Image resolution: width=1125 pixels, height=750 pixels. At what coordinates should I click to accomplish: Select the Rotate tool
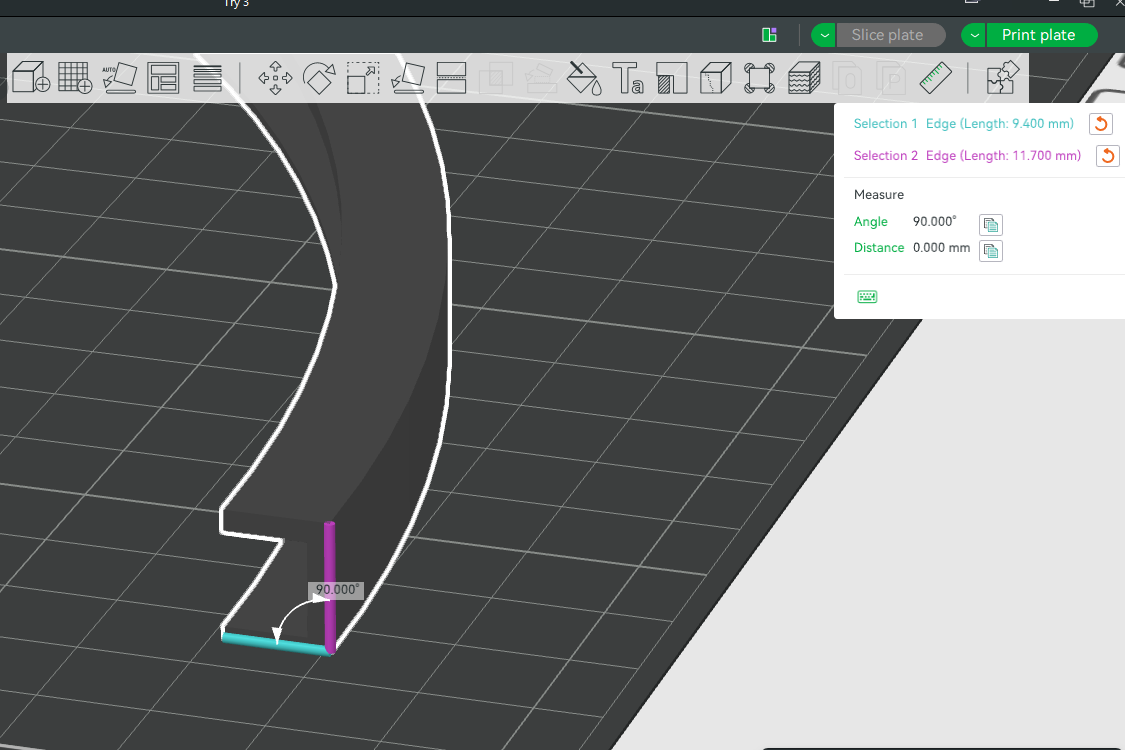319,77
